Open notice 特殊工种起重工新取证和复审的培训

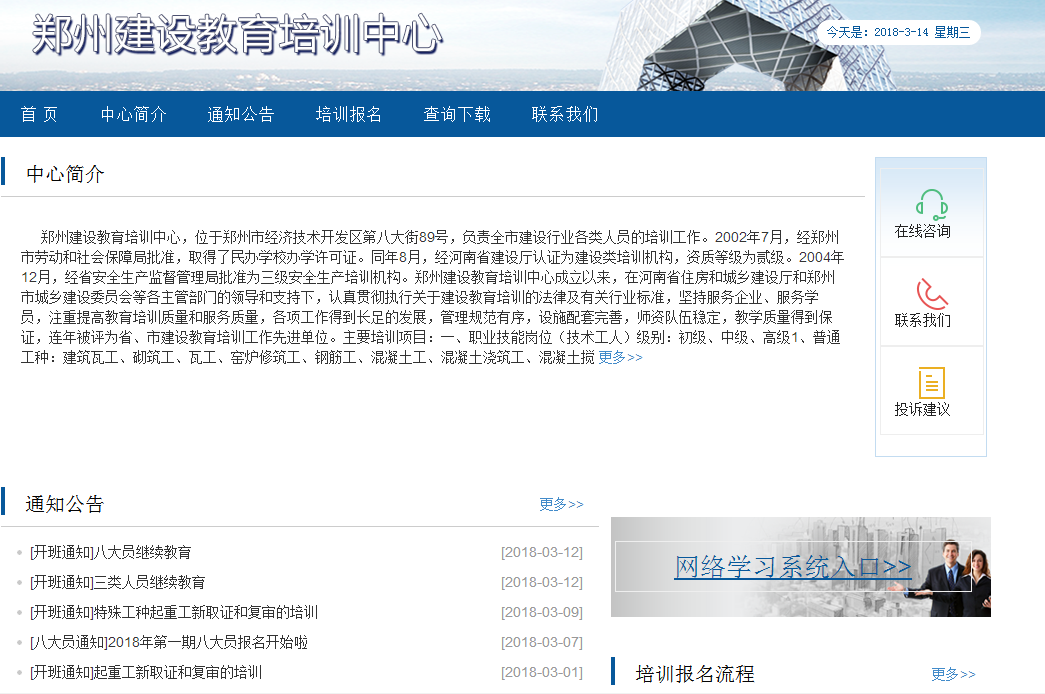coord(174,612)
